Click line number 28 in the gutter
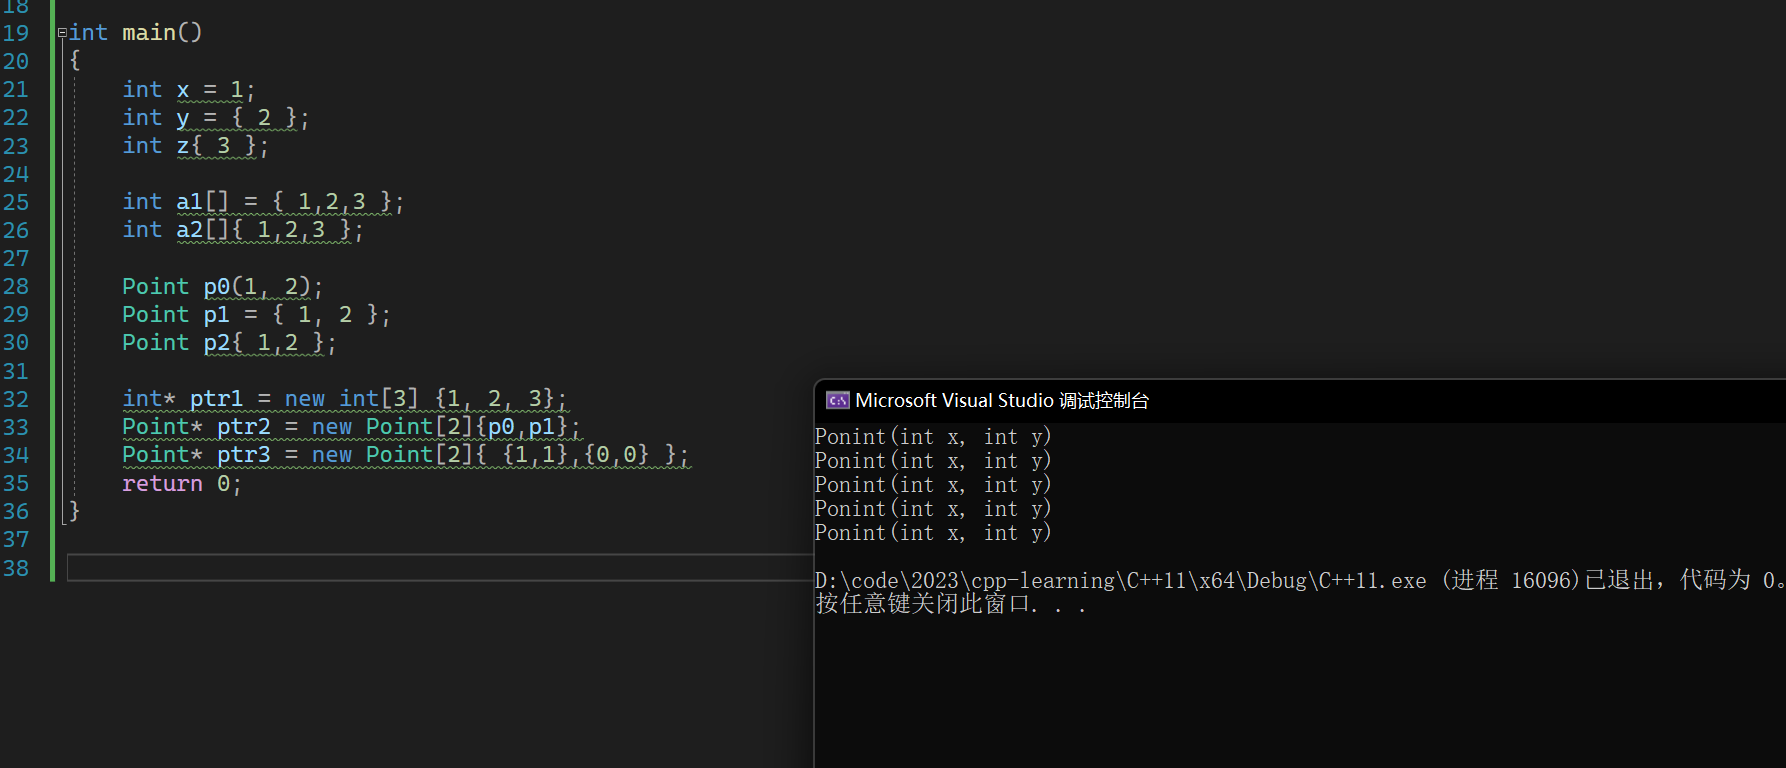The image size is (1786, 768). click(x=16, y=287)
